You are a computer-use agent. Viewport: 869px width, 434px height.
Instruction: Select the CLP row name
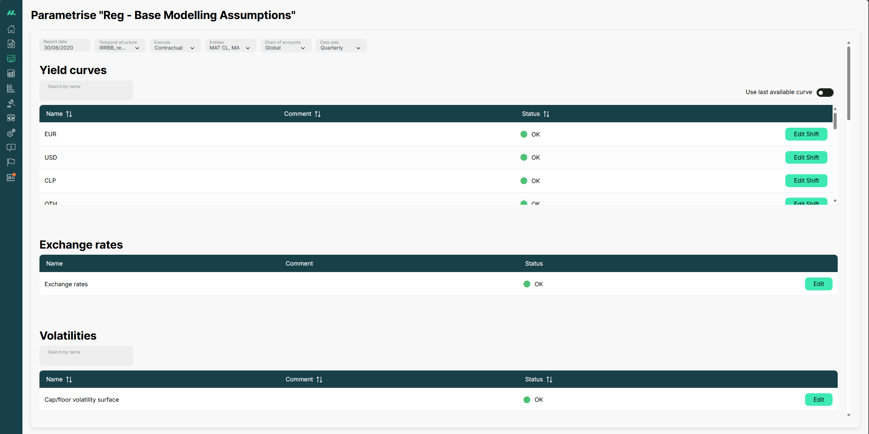coord(50,181)
